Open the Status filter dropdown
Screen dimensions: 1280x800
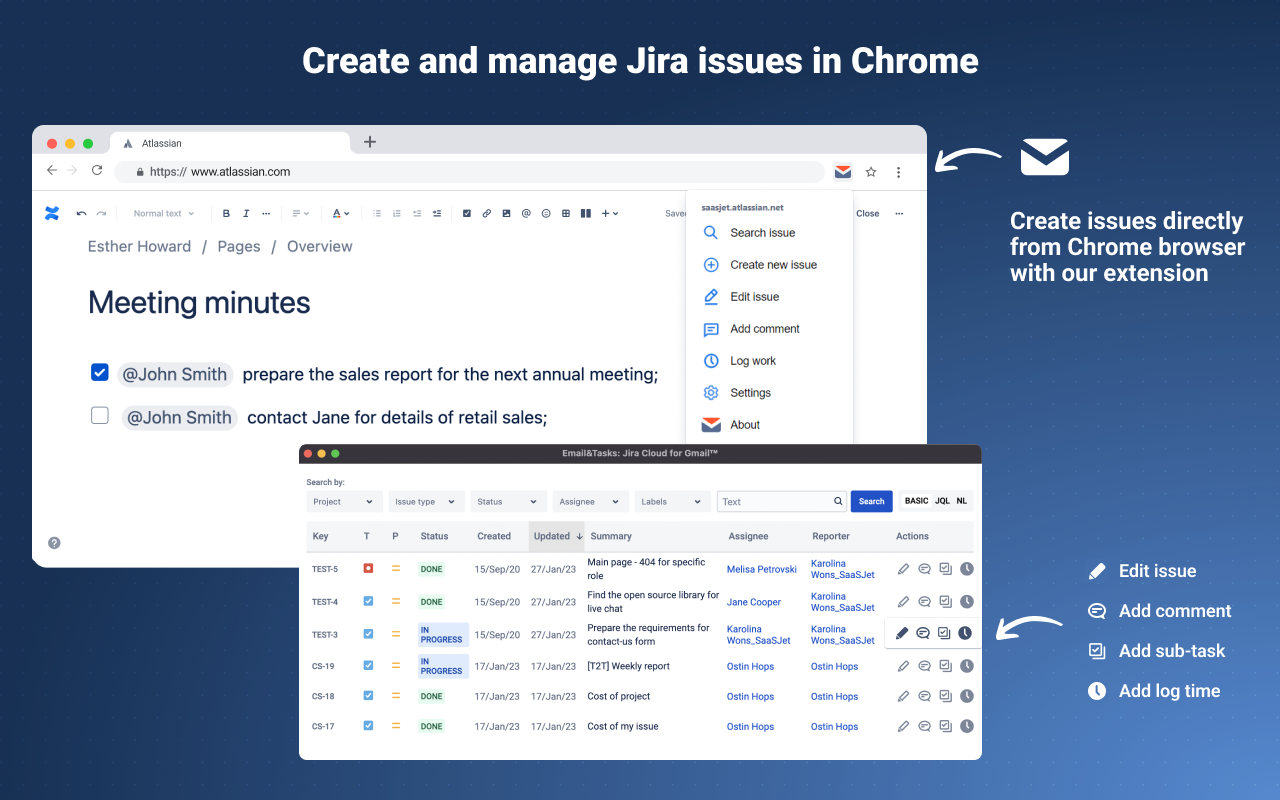508,502
